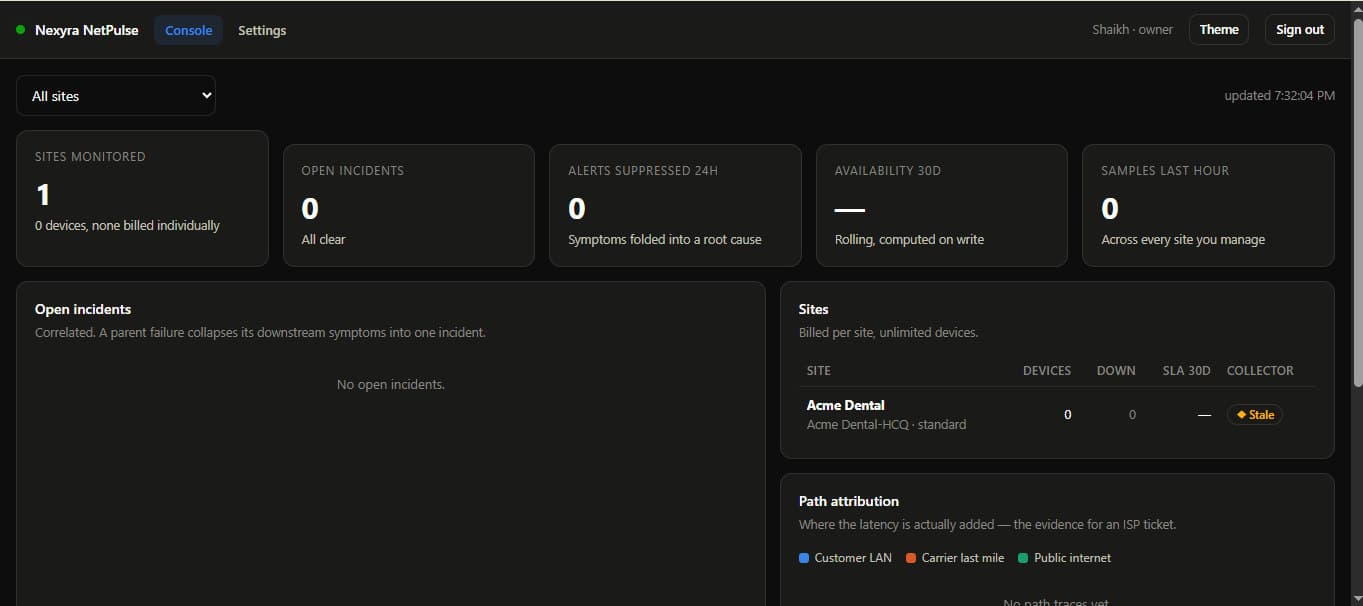Image resolution: width=1363 pixels, height=606 pixels.
Task: Click the Alerts Suppressed 24H card
Action: 675,205
